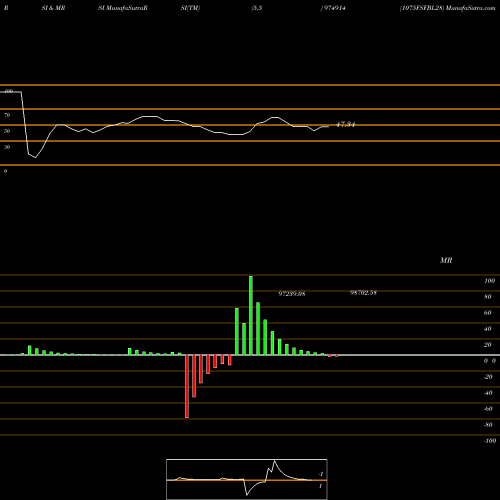Viewport: 500px width, 500px height.
Task: Click the longest red histogram bar
Action: pyautogui.click(x=187, y=386)
